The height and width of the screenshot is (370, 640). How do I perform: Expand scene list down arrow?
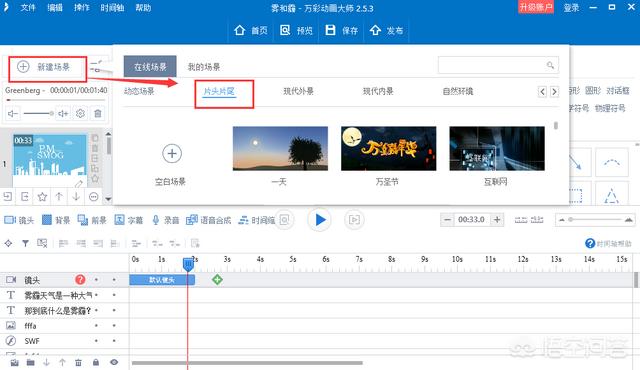point(108,199)
